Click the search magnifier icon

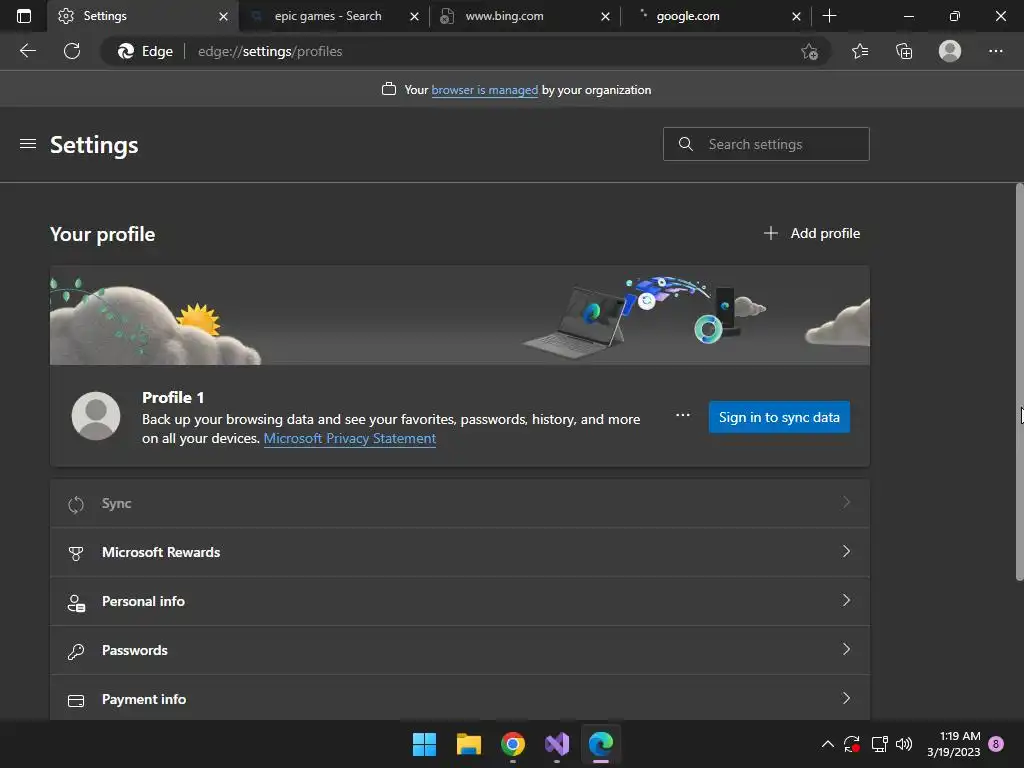[685, 144]
